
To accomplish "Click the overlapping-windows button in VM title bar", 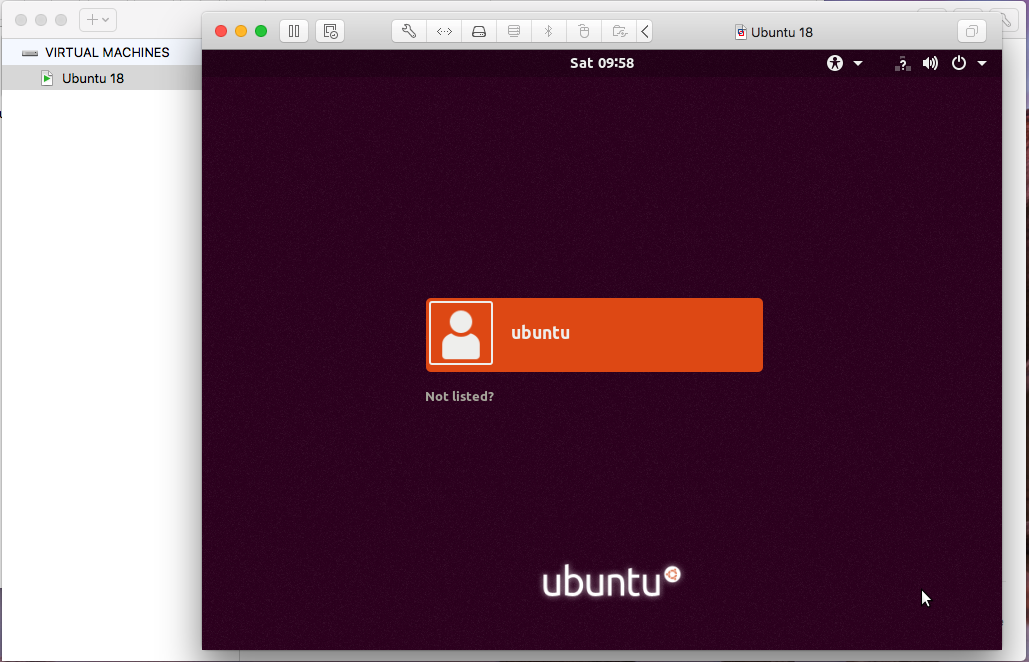I will coord(972,31).
